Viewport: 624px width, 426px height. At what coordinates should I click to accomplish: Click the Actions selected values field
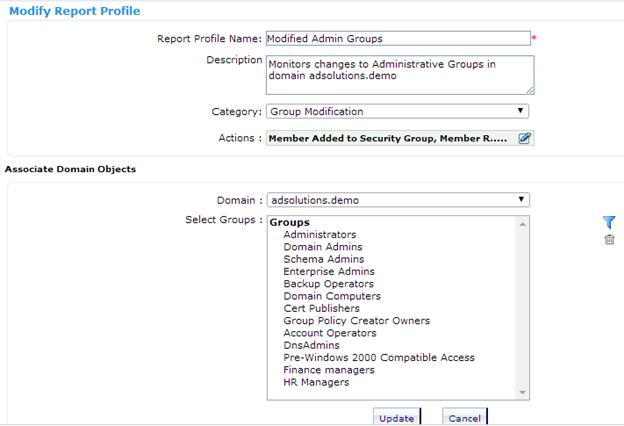coord(392,138)
